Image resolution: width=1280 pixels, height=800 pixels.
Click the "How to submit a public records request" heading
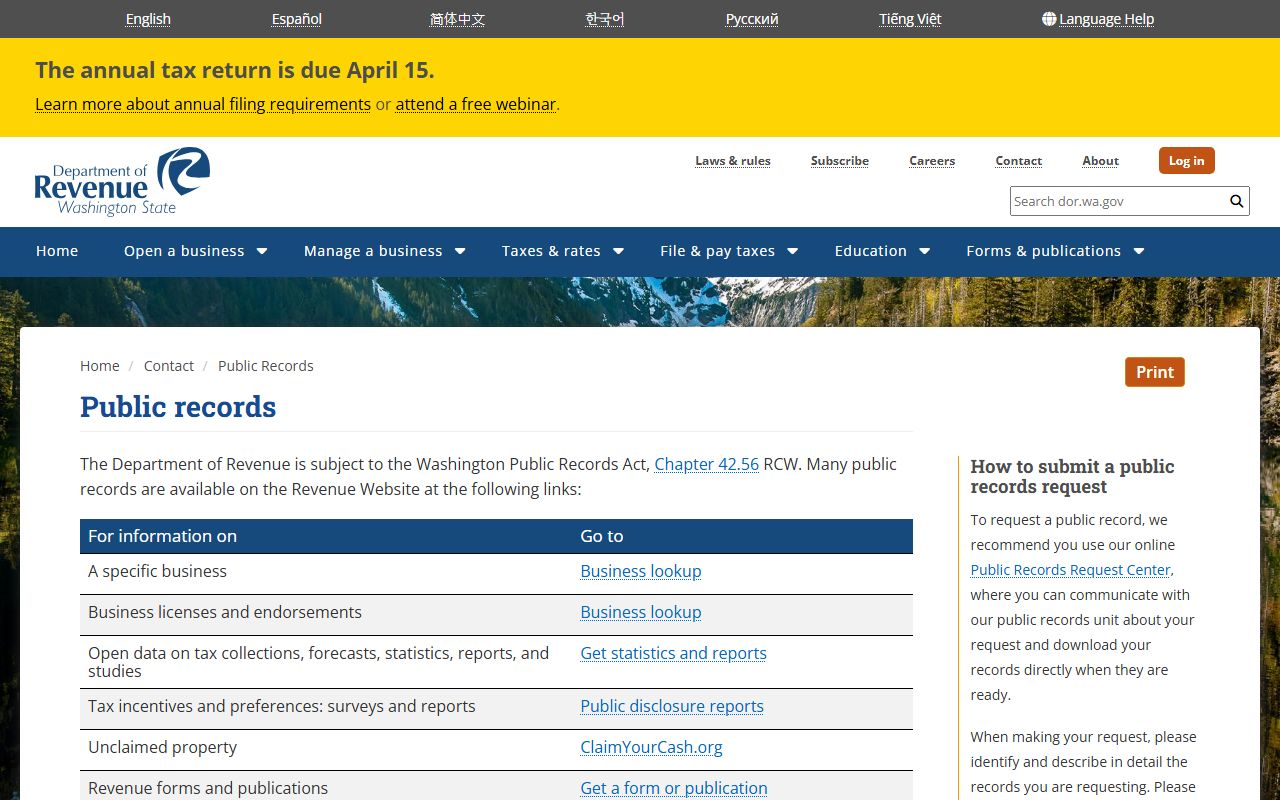tap(1072, 476)
